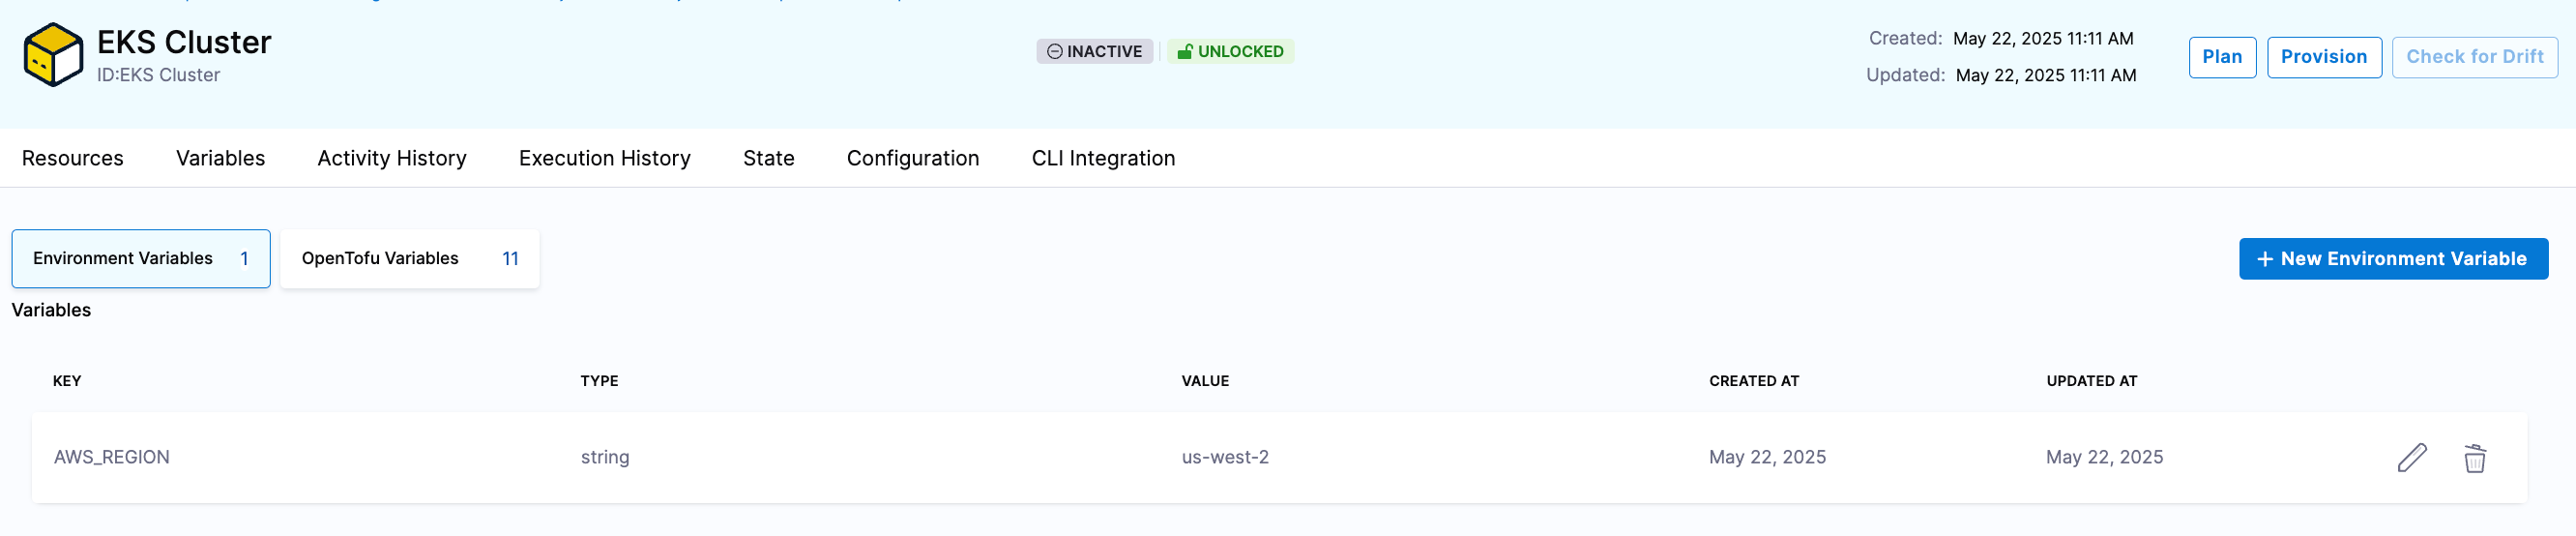Screen dimensions: 2576x536
Task: Click the Check for Drift button
Action: point(2474,57)
